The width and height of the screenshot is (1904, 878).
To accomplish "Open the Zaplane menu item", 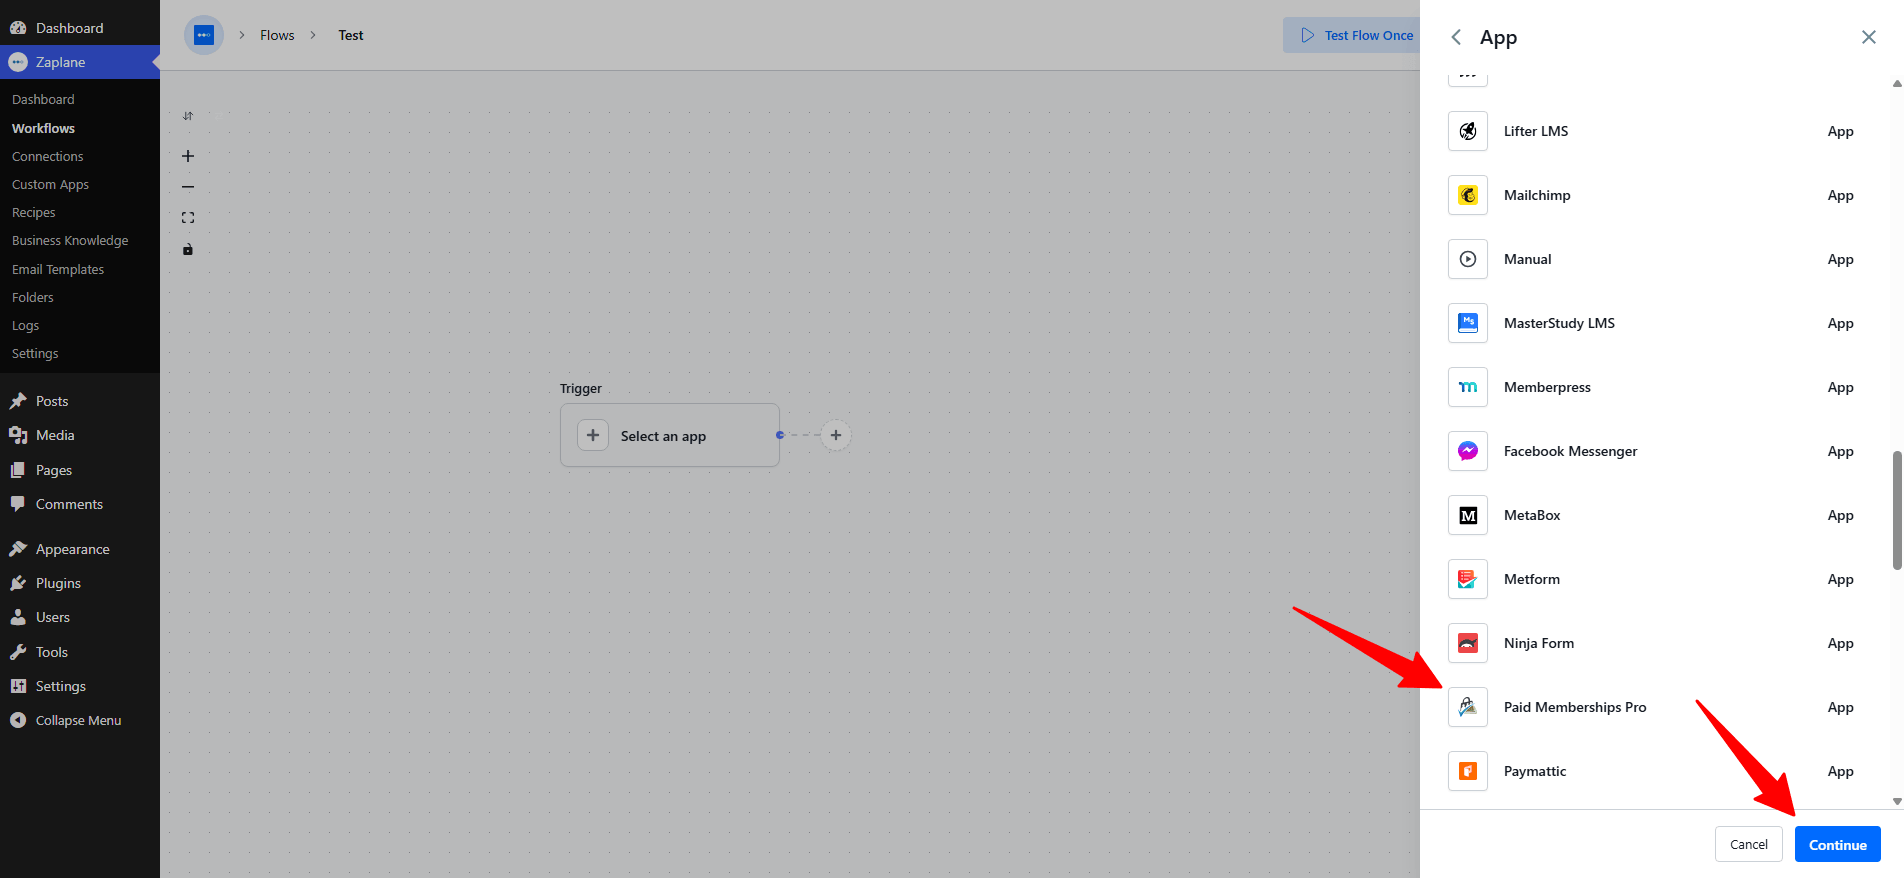I will [80, 62].
